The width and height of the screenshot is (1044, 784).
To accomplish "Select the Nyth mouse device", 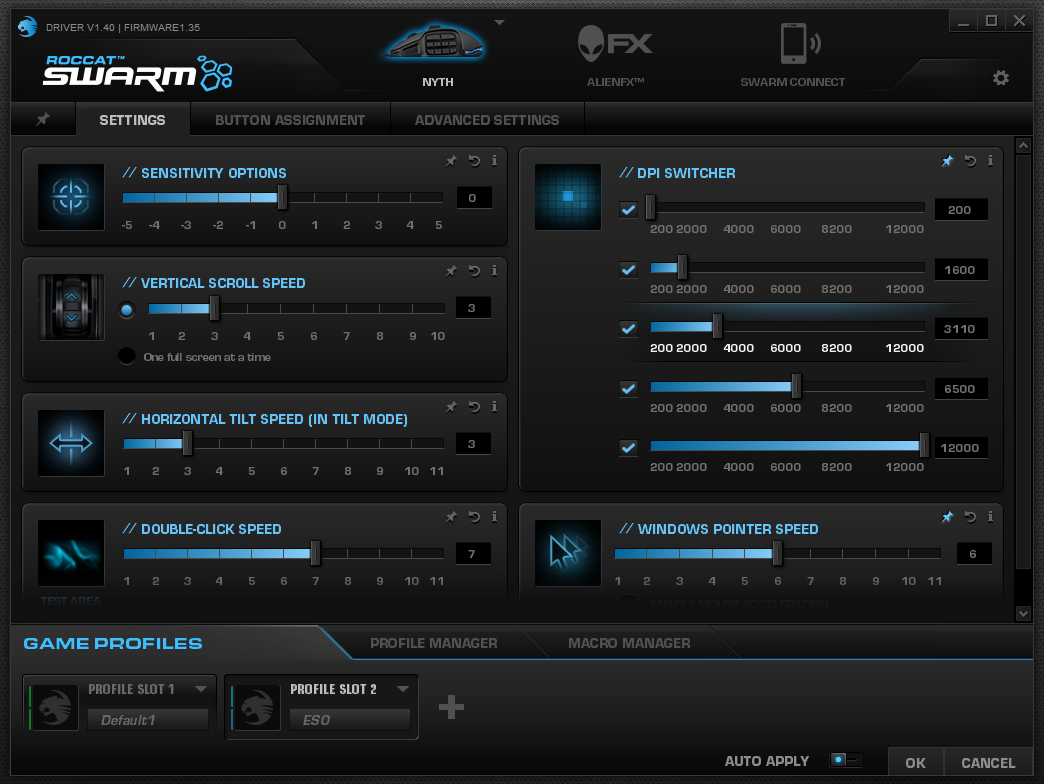I will [x=437, y=55].
